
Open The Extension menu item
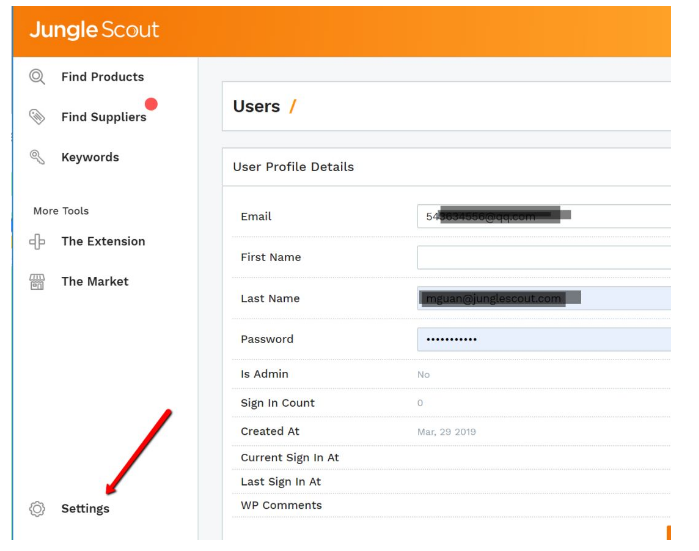point(103,241)
